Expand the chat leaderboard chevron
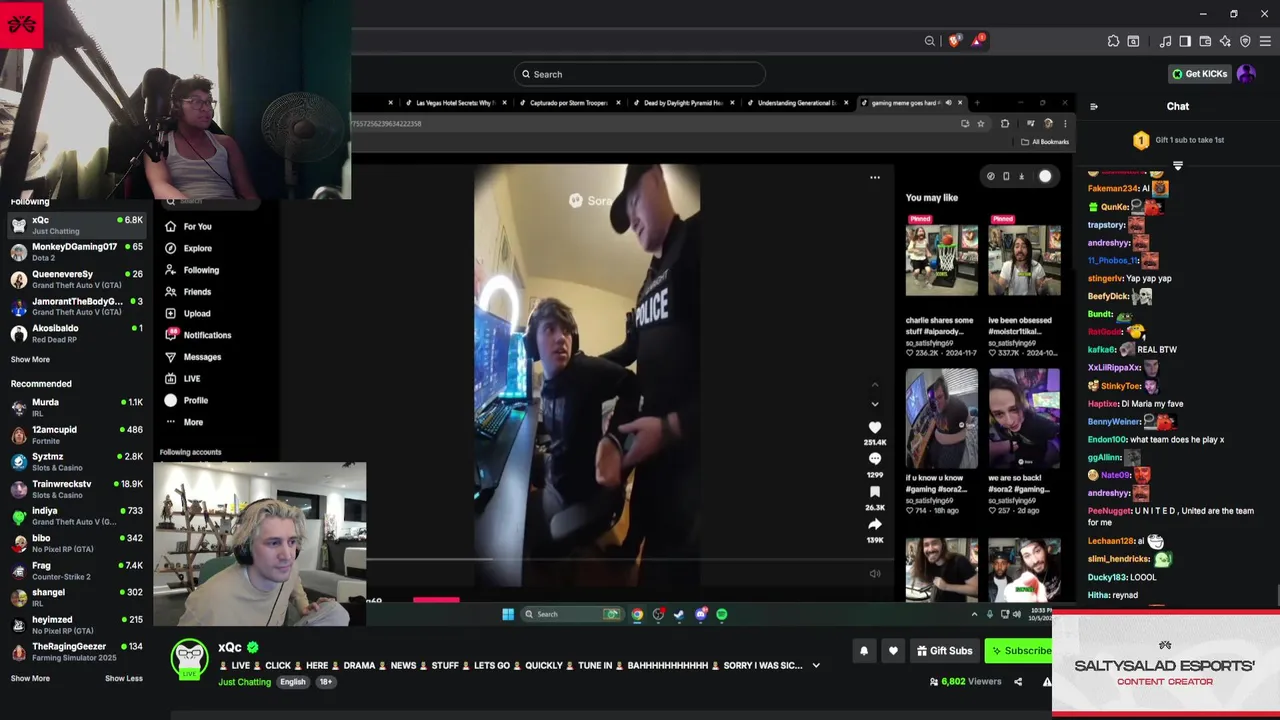The image size is (1280, 720). [1178, 166]
